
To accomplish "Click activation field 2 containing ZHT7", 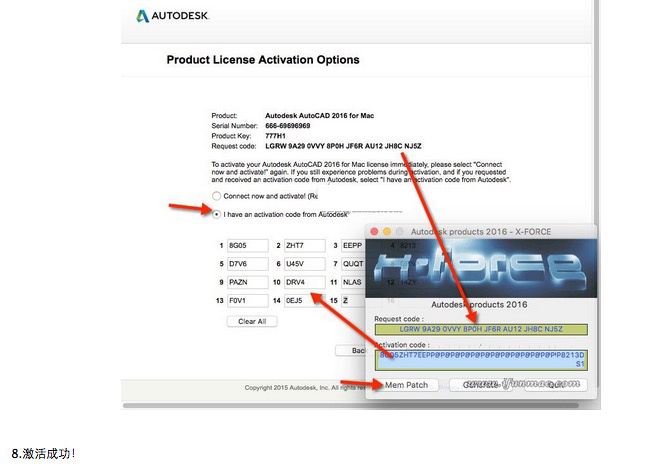I will 305,245.
